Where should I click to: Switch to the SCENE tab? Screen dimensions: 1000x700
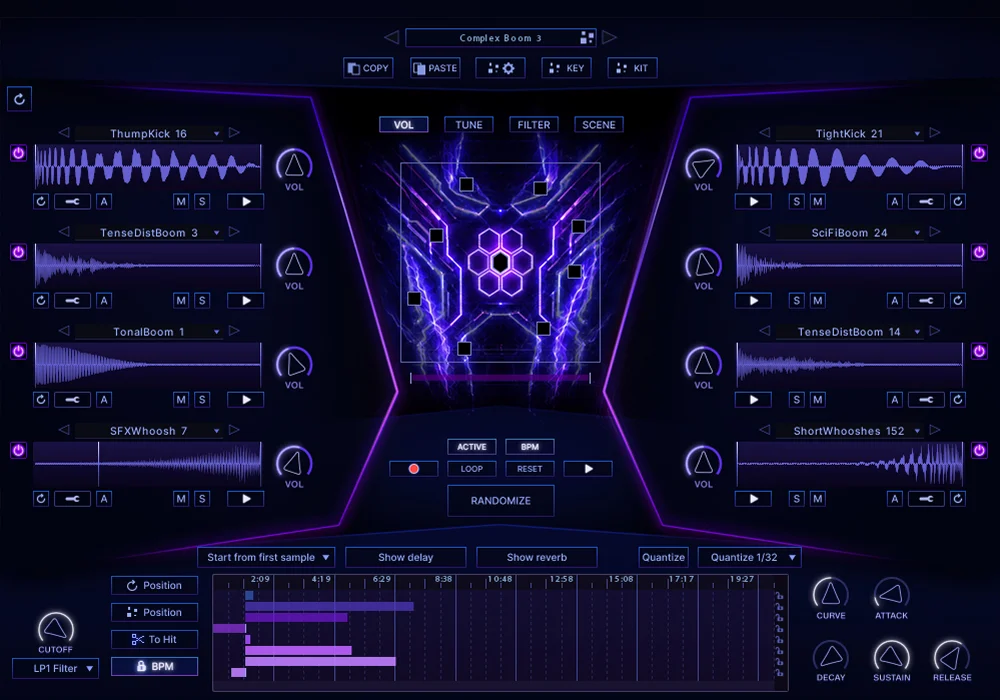coord(599,125)
